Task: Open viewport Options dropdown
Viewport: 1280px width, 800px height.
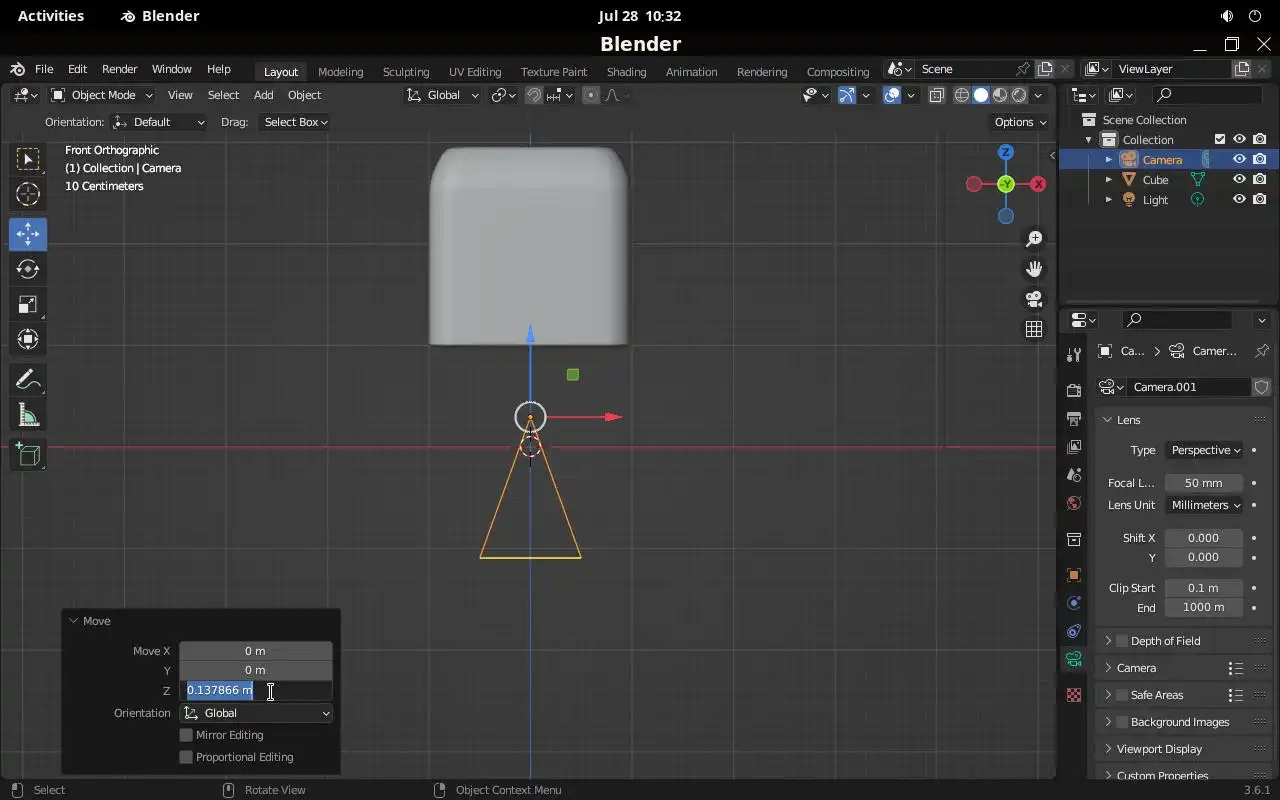Action: click(1020, 122)
